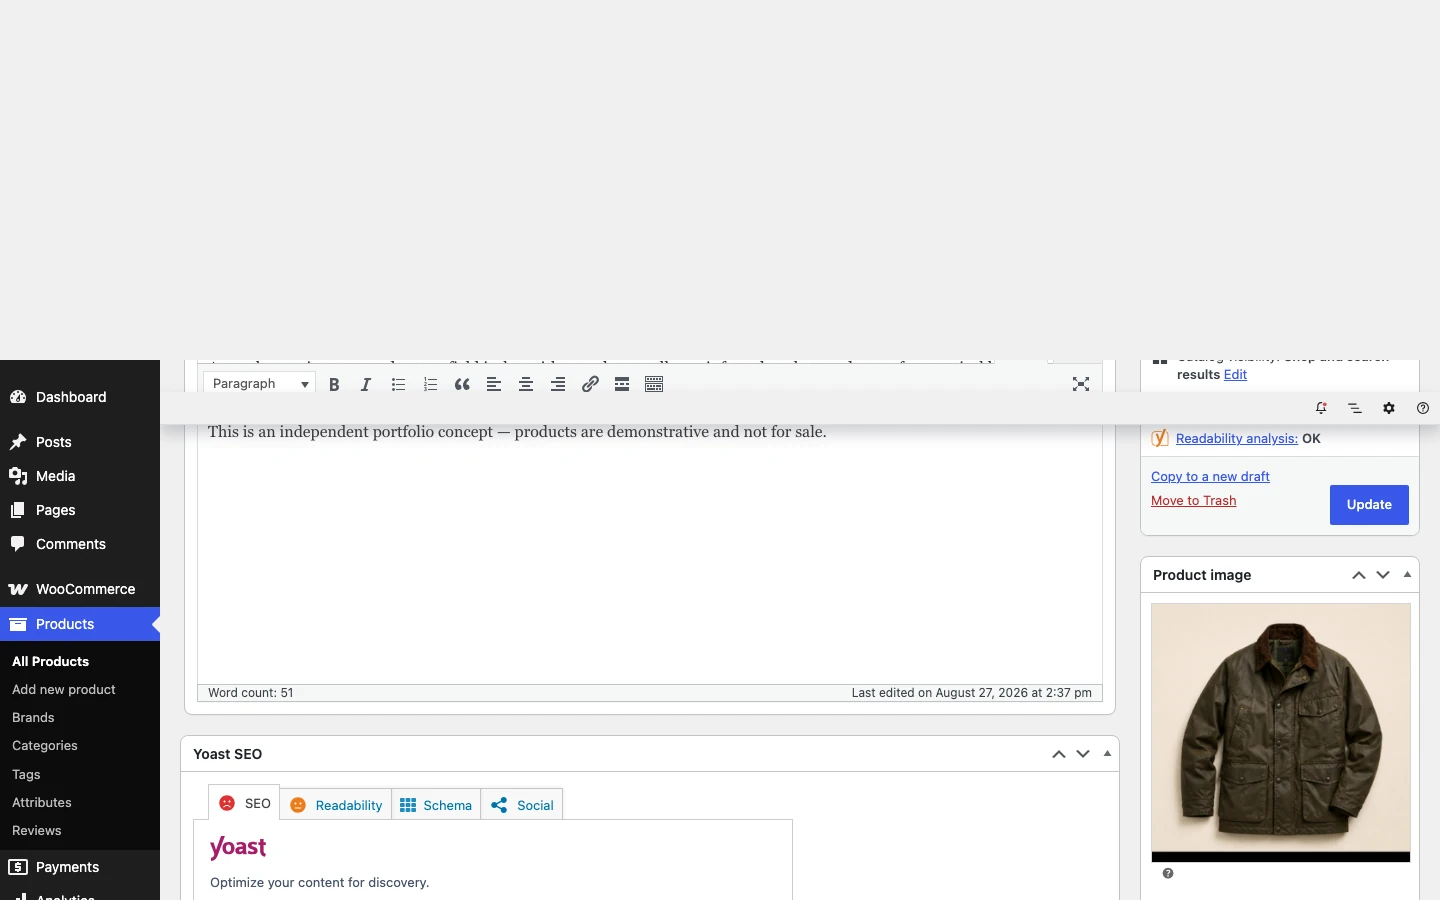Insert Read More tag
This screenshot has width=1440, height=900.
pyautogui.click(x=622, y=384)
